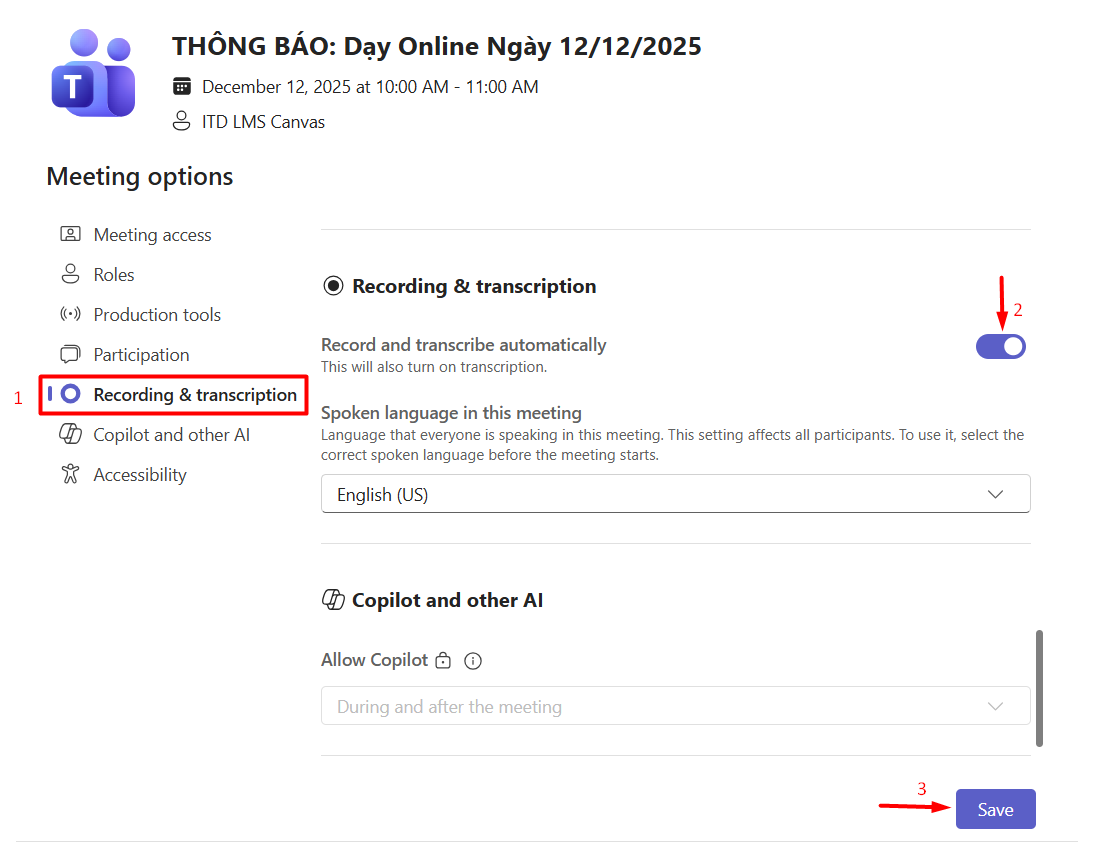The image size is (1100, 845).
Task: Click the calendar icon beside meeting date
Action: 181,87
